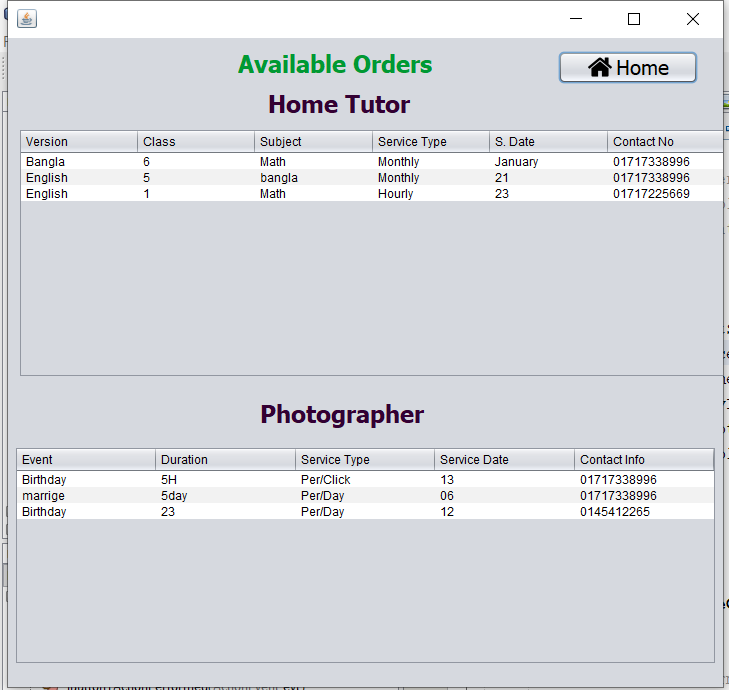
Task: Click the Contact No column header
Action: [665, 142]
